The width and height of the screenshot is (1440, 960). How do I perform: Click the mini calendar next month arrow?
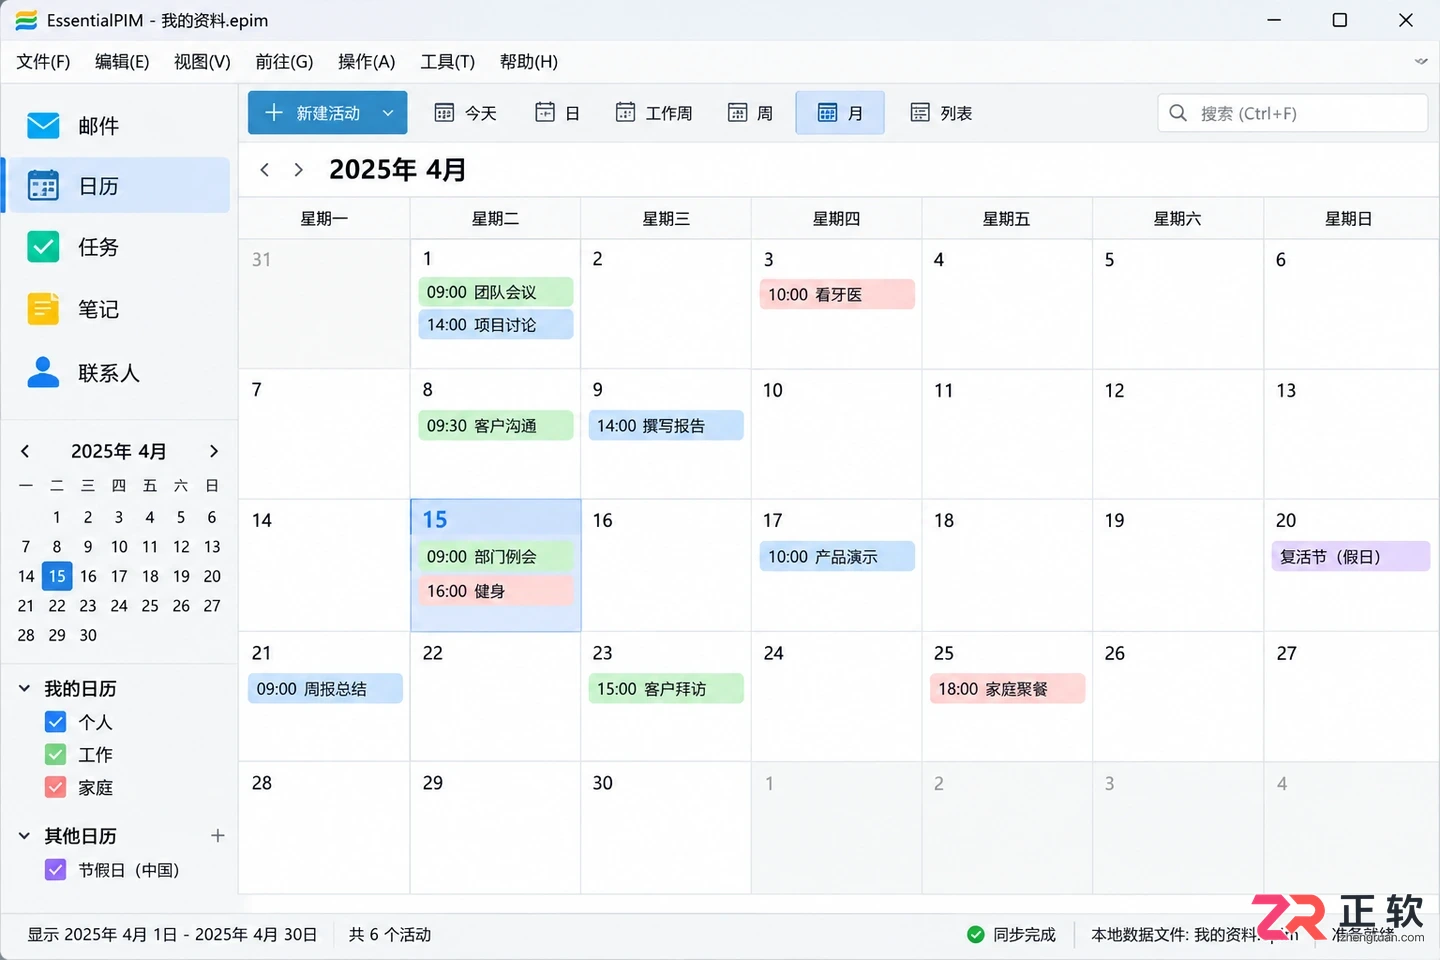click(213, 451)
